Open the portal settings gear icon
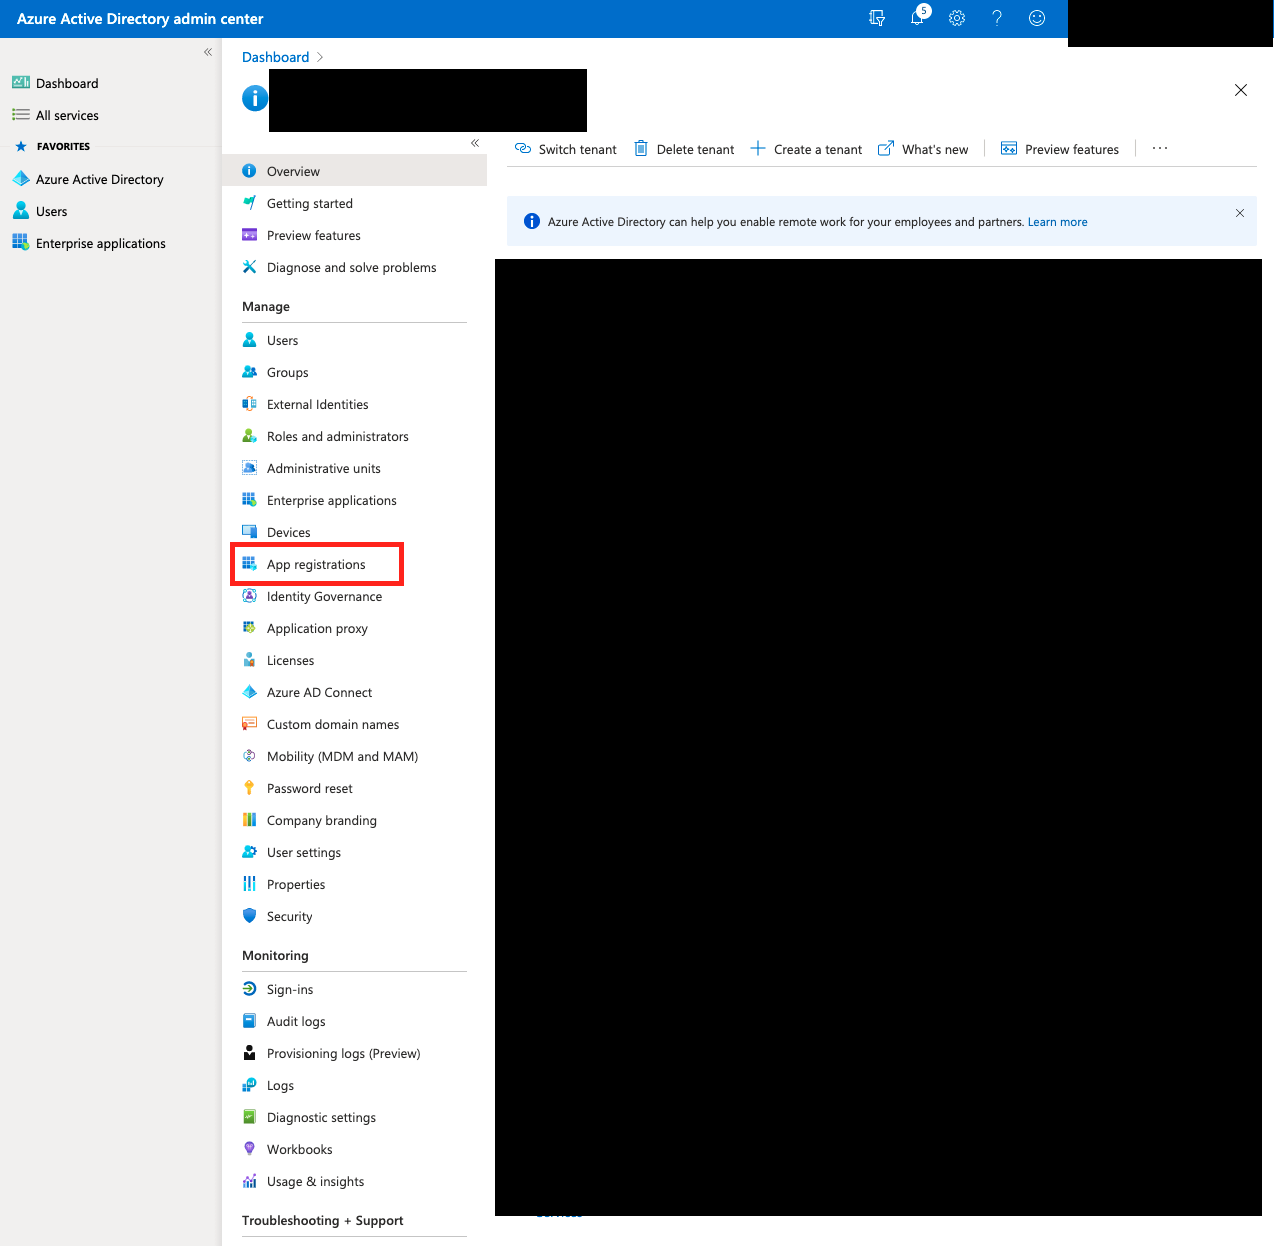The width and height of the screenshot is (1274, 1246). (957, 18)
